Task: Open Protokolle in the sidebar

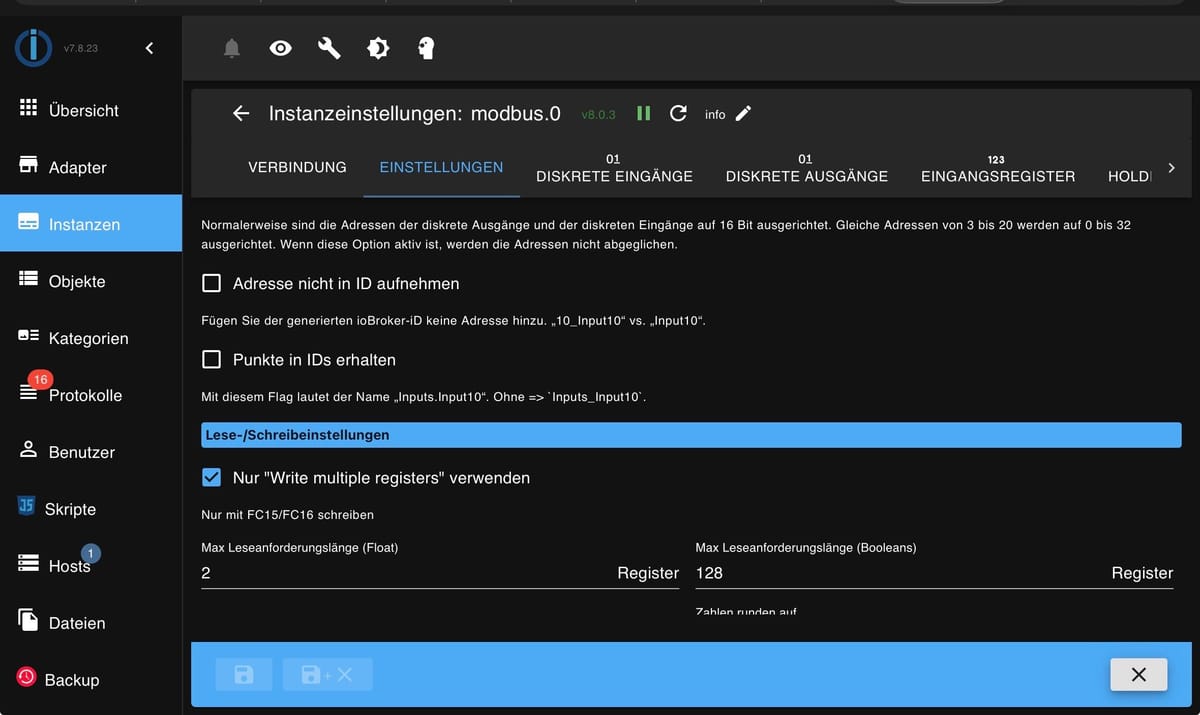Action: pos(91,395)
